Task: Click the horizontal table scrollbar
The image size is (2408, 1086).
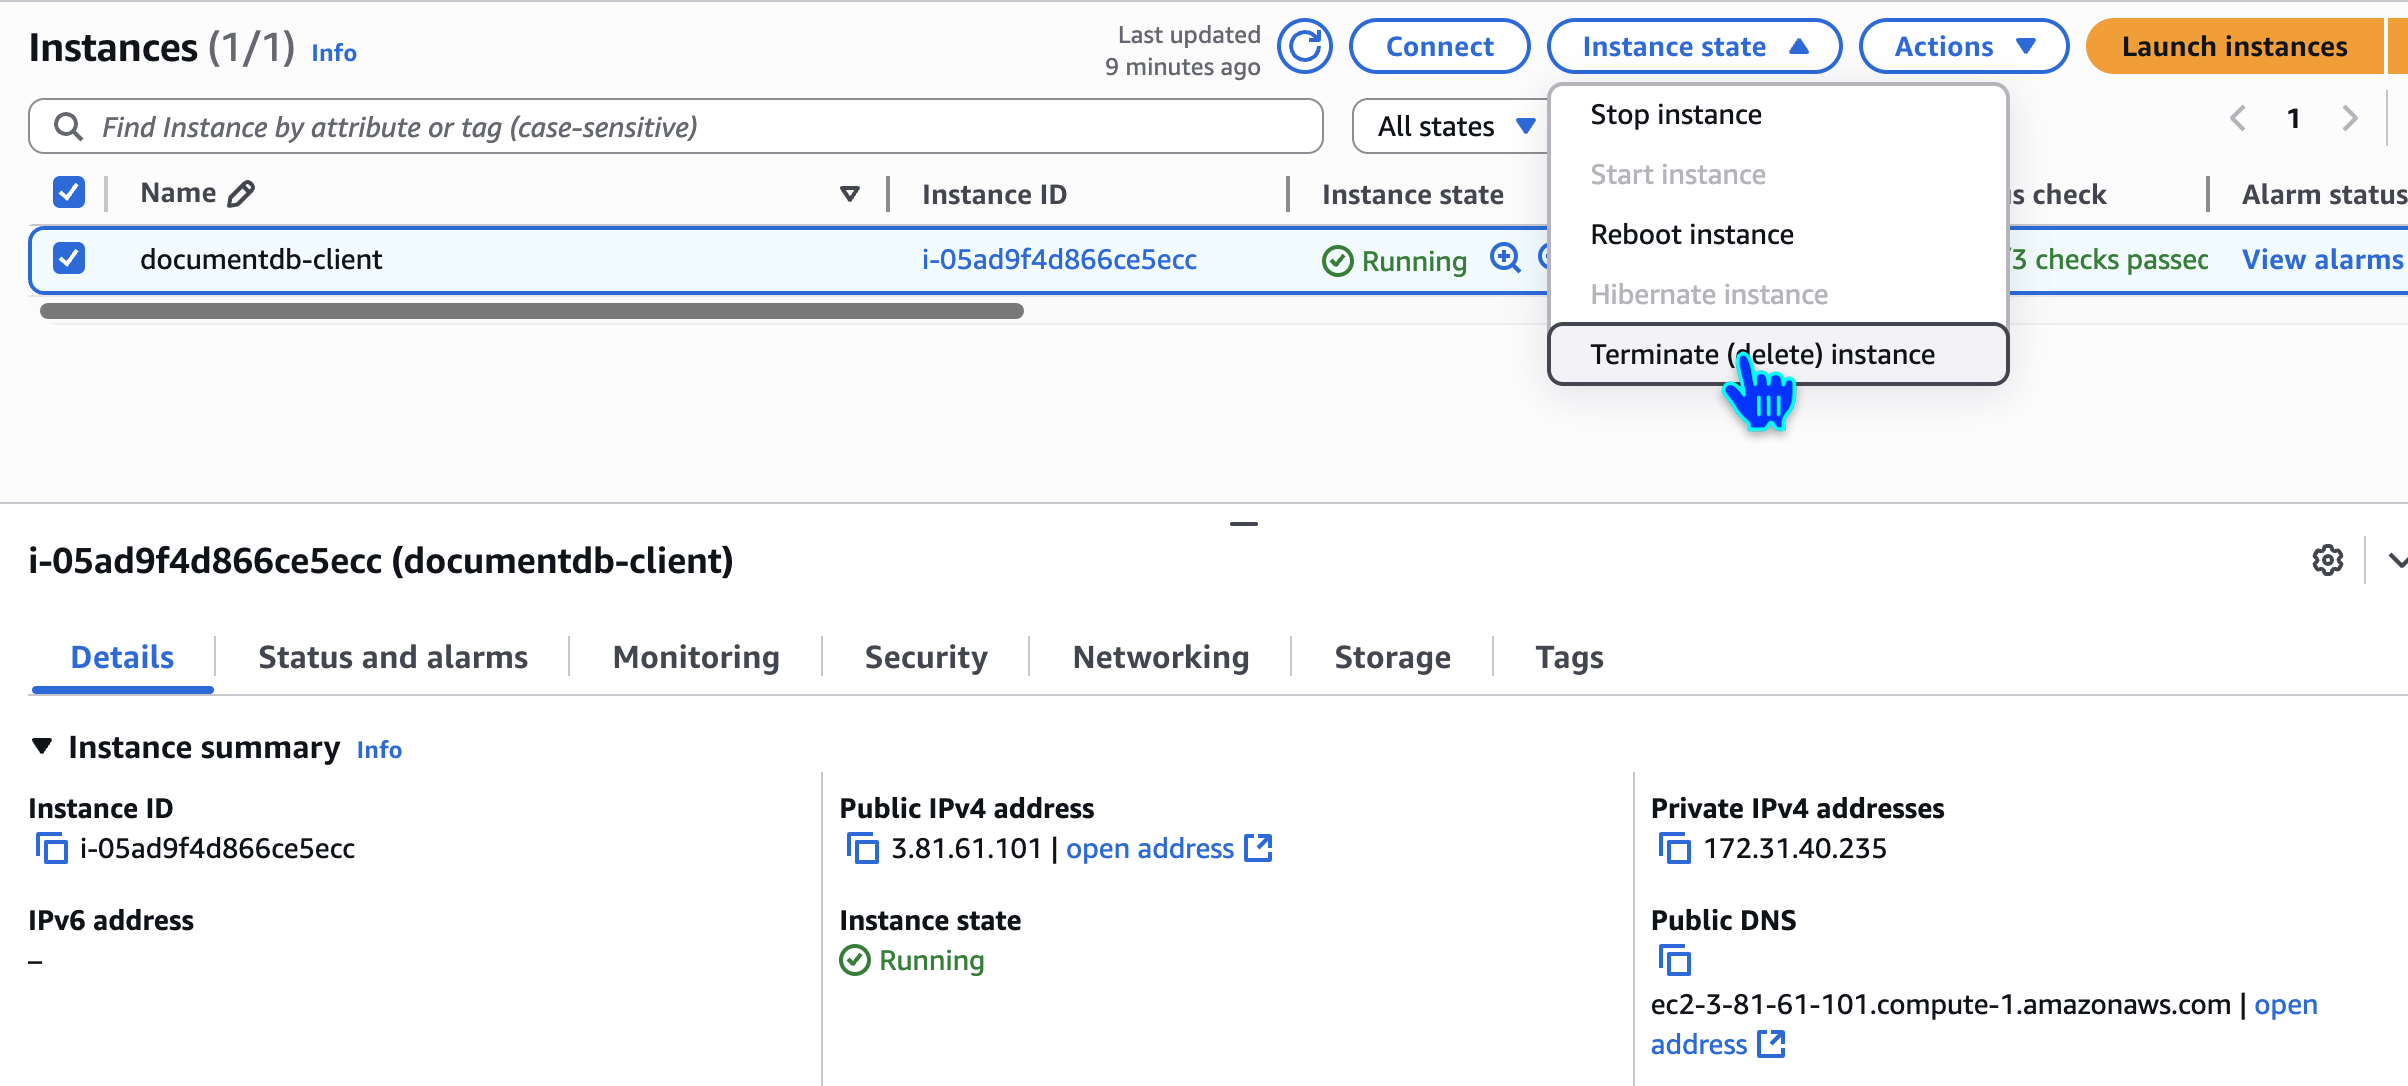Action: (x=530, y=311)
